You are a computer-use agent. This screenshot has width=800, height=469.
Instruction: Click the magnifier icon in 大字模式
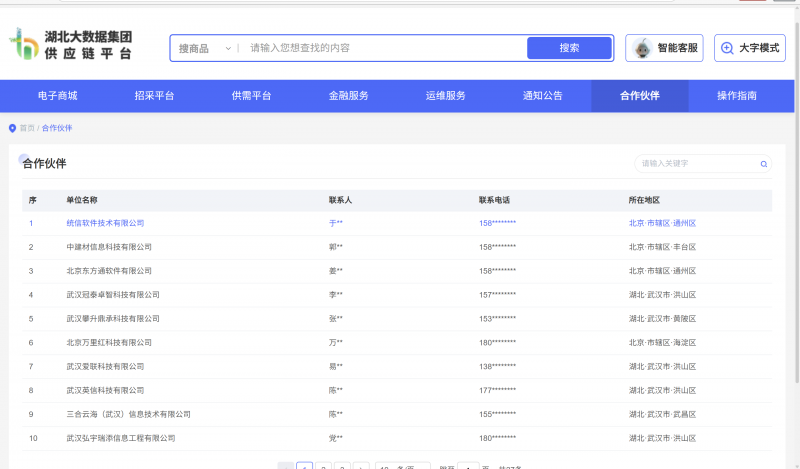pyautogui.click(x=727, y=48)
